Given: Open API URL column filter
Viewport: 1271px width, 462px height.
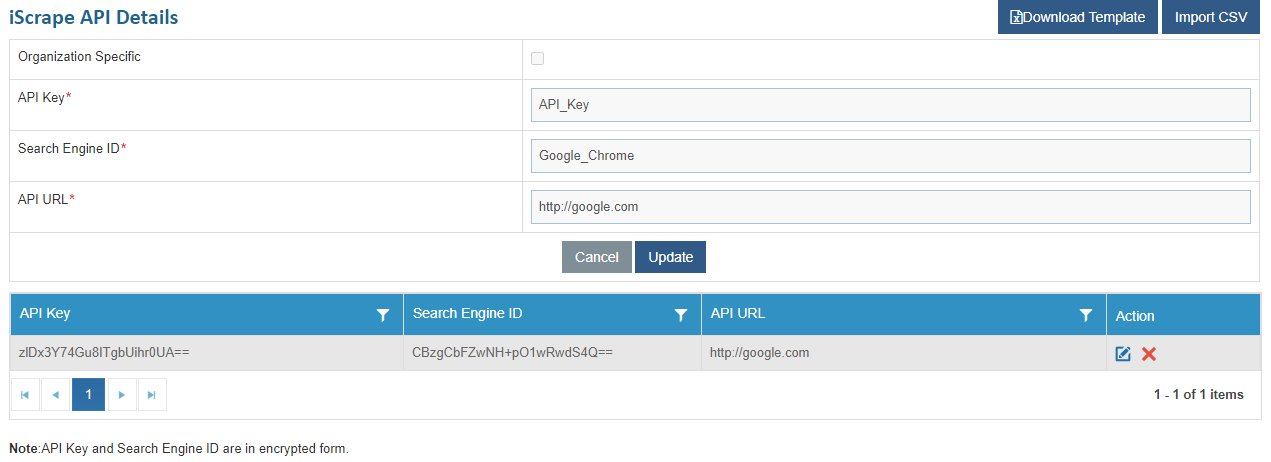Looking at the screenshot, I should click(x=1086, y=315).
